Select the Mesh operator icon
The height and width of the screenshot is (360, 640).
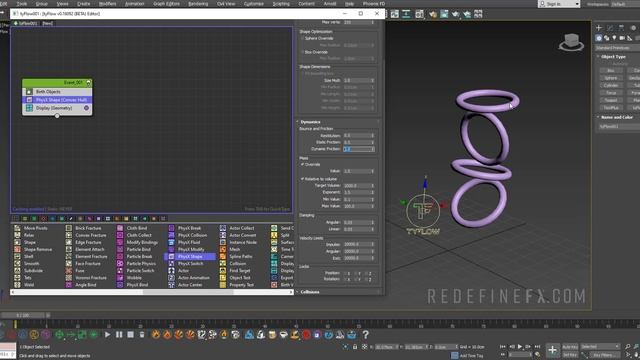tap(223, 249)
